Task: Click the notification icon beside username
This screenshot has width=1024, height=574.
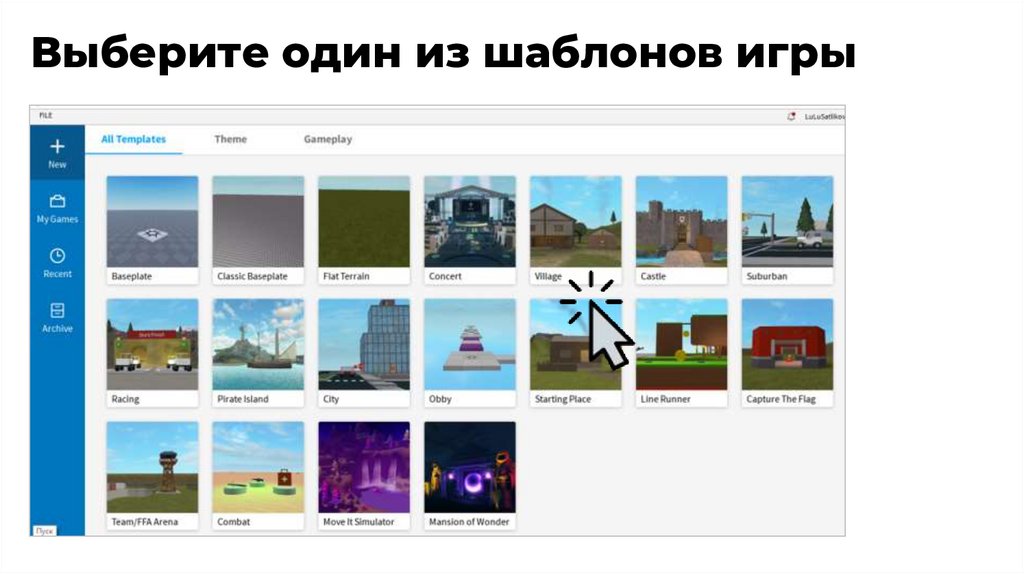Action: pos(791,116)
